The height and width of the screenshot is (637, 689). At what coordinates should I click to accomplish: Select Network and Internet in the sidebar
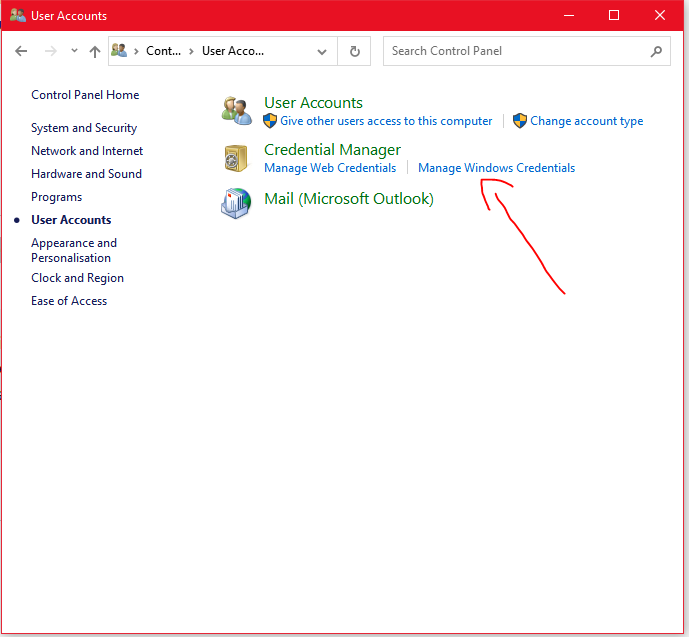(x=87, y=151)
